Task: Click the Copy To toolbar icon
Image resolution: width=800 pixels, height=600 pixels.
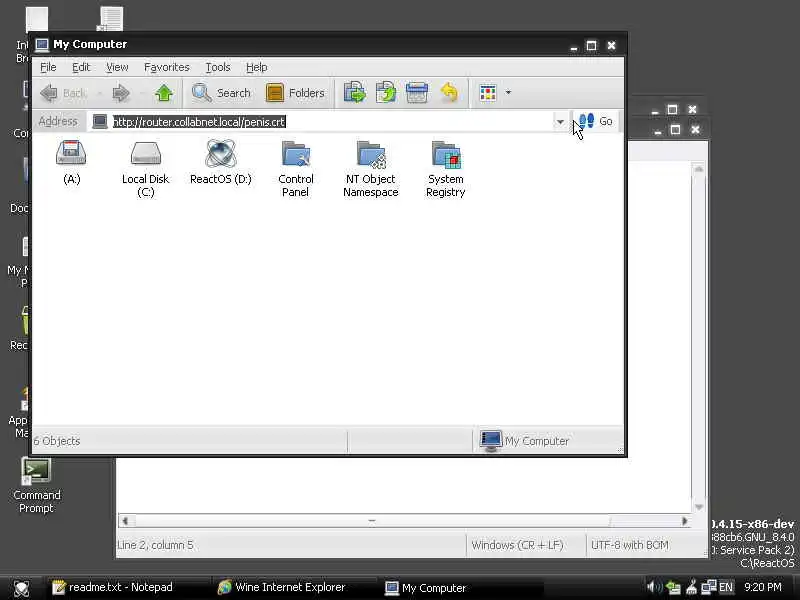Action: point(386,93)
